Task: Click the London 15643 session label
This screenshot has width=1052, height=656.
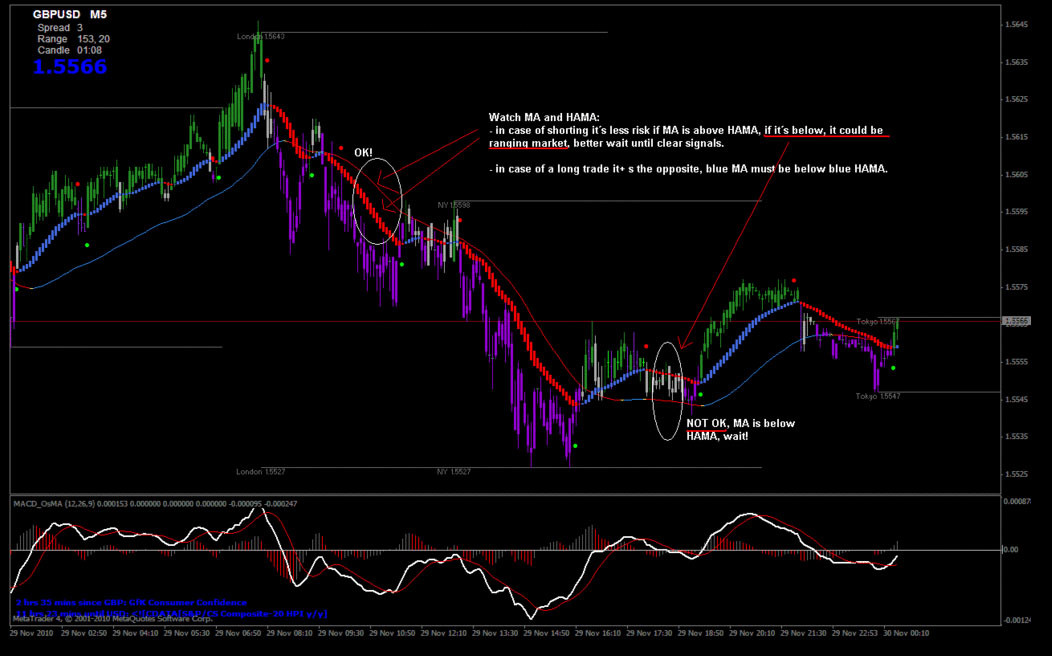Action: 260,37
